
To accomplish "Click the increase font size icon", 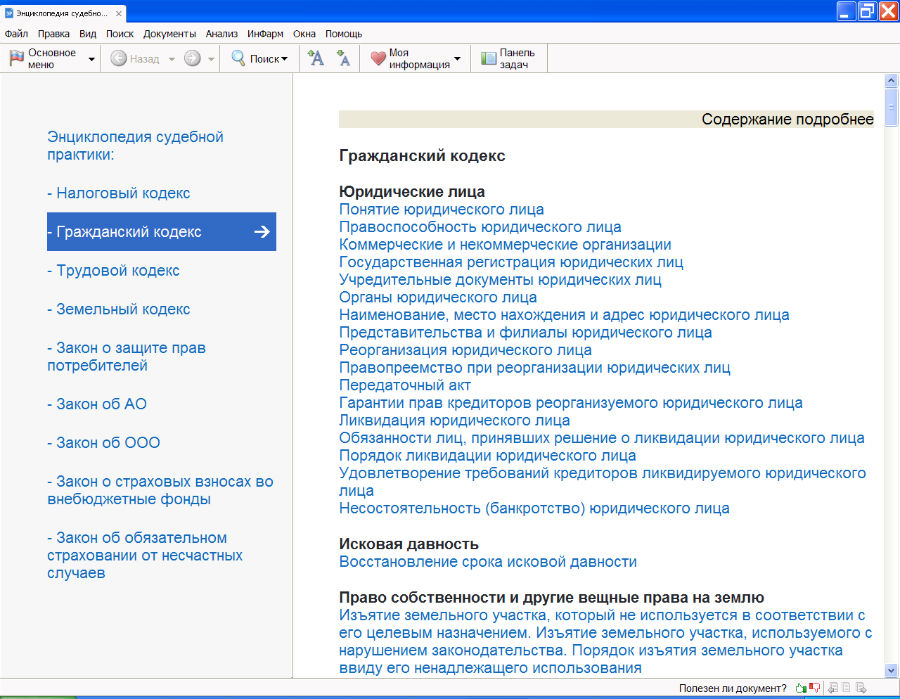I will [316, 59].
